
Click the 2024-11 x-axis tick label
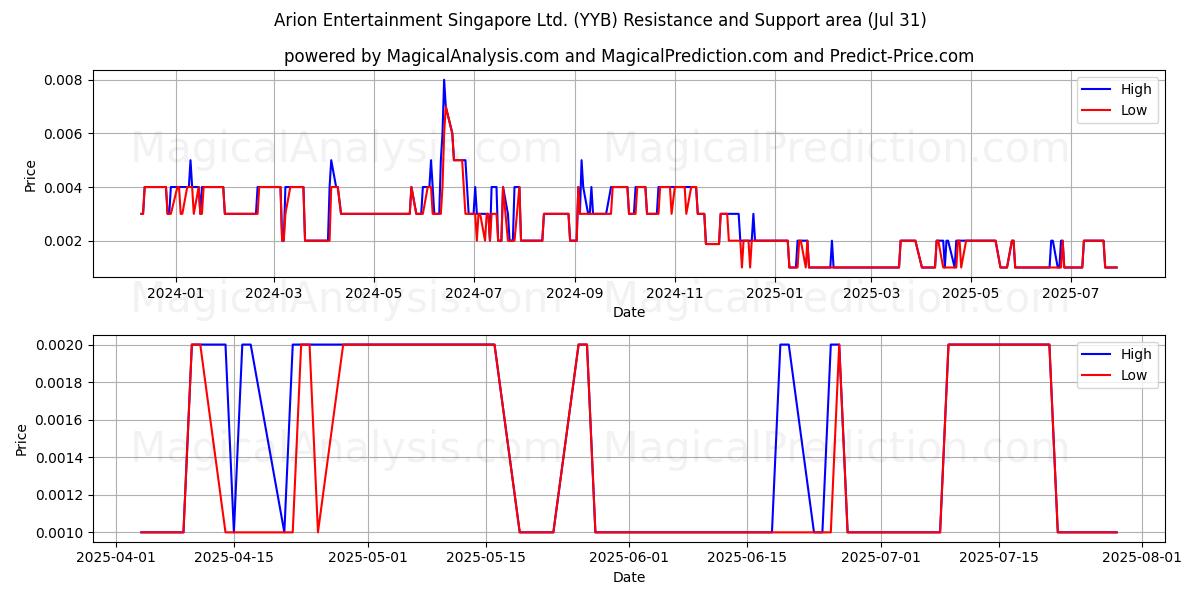(674, 293)
